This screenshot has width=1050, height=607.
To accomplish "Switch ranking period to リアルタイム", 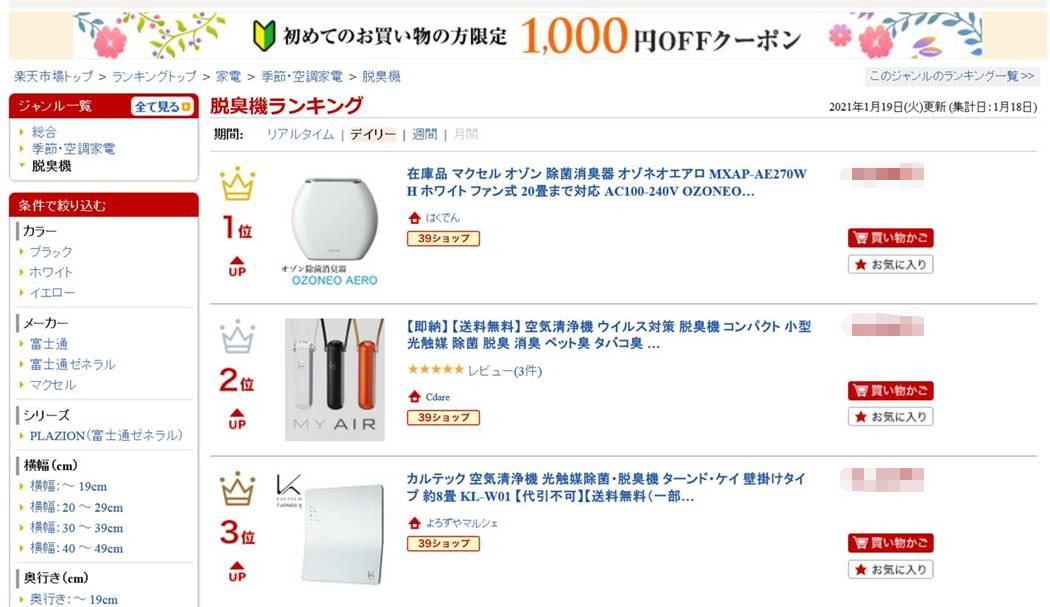I will click(x=300, y=135).
